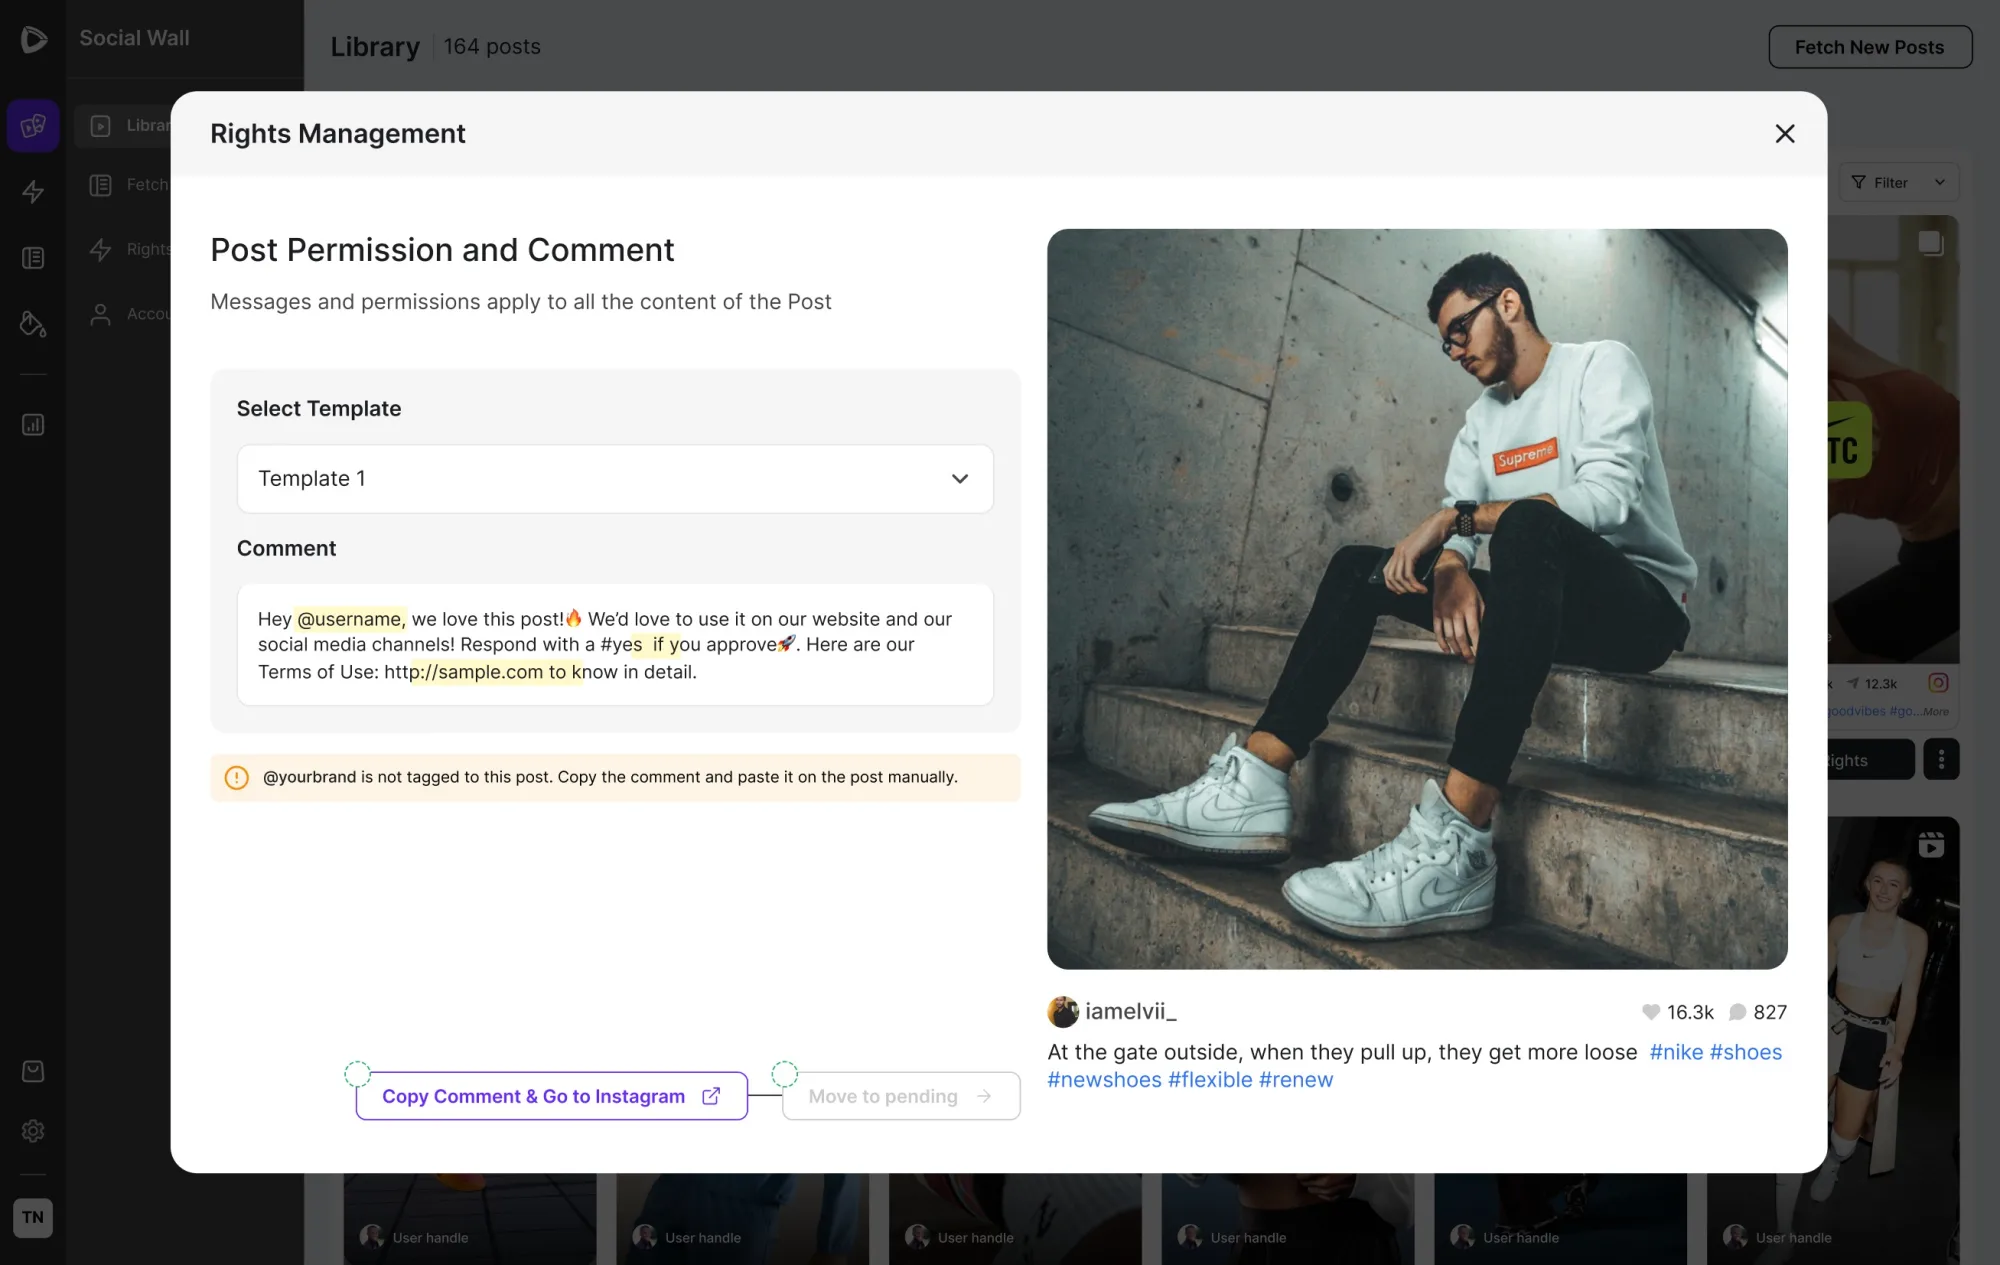This screenshot has width=2000, height=1265.
Task: Click the 164 posts count text
Action: pyautogui.click(x=492, y=47)
